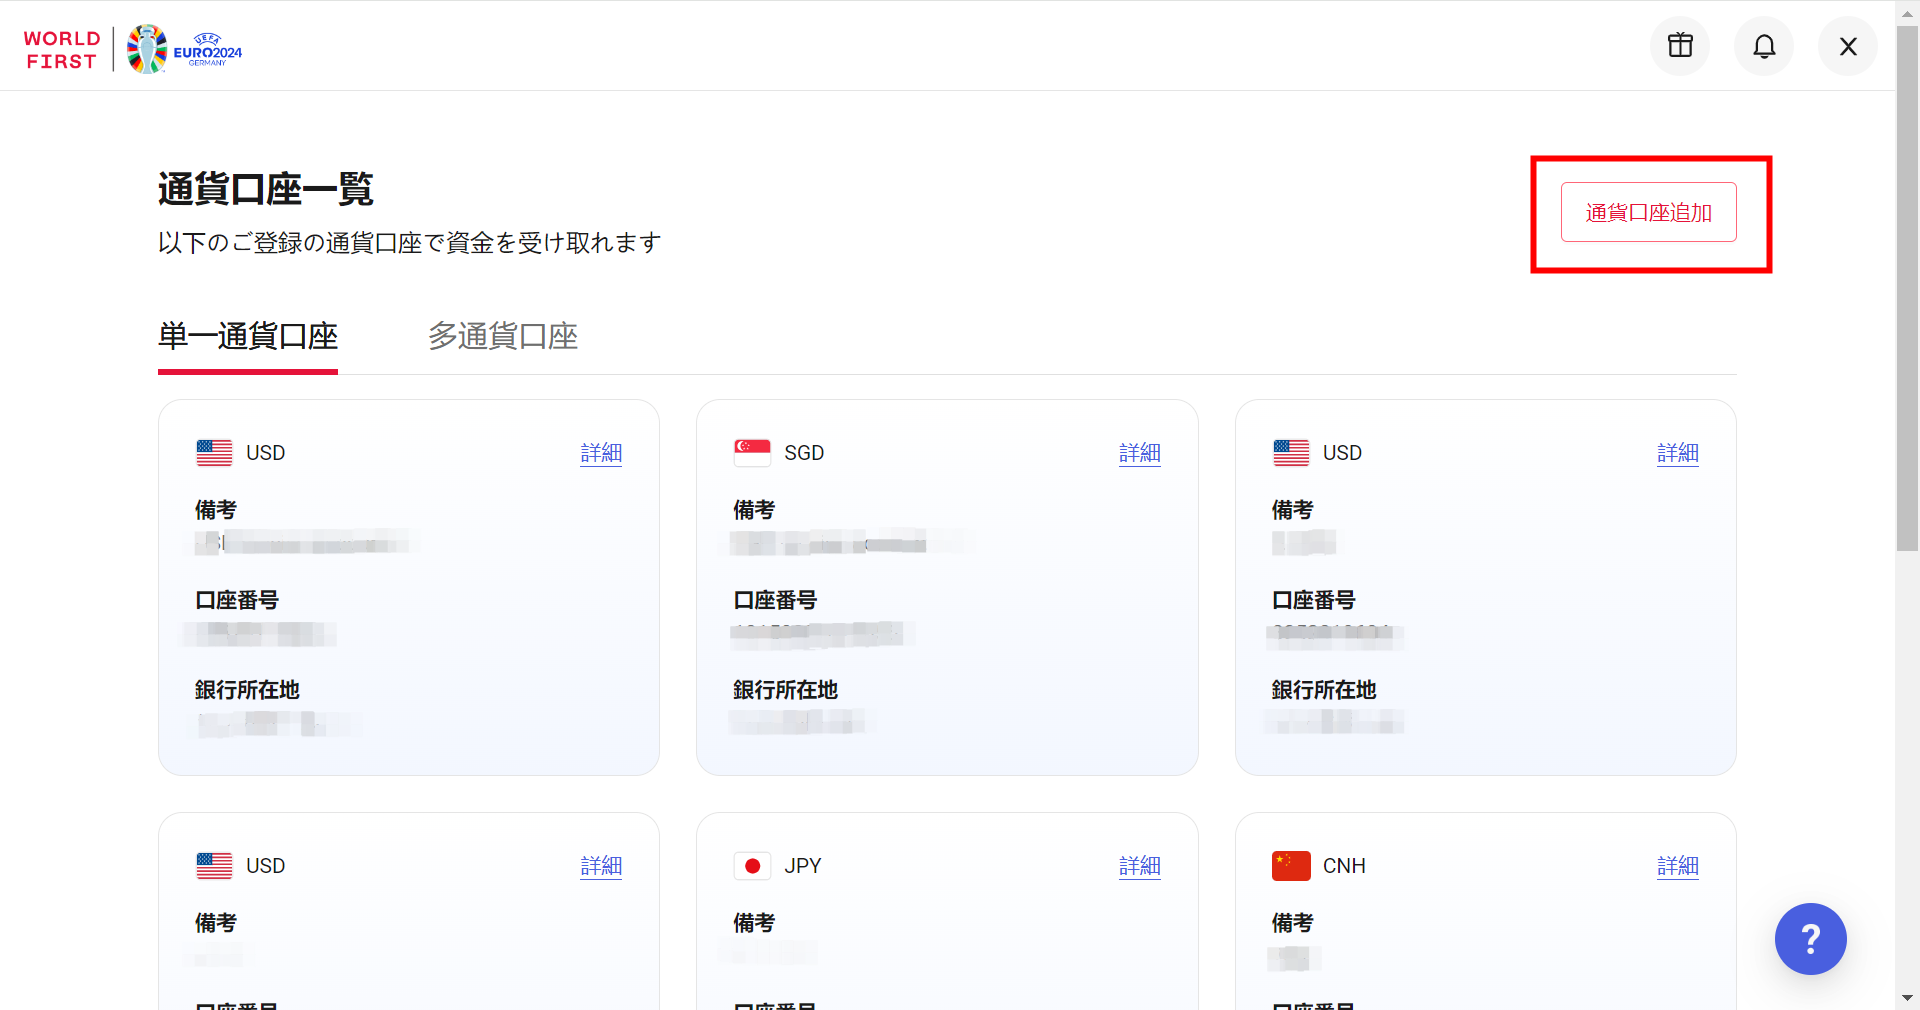Click the X close icon in header

coord(1848,46)
